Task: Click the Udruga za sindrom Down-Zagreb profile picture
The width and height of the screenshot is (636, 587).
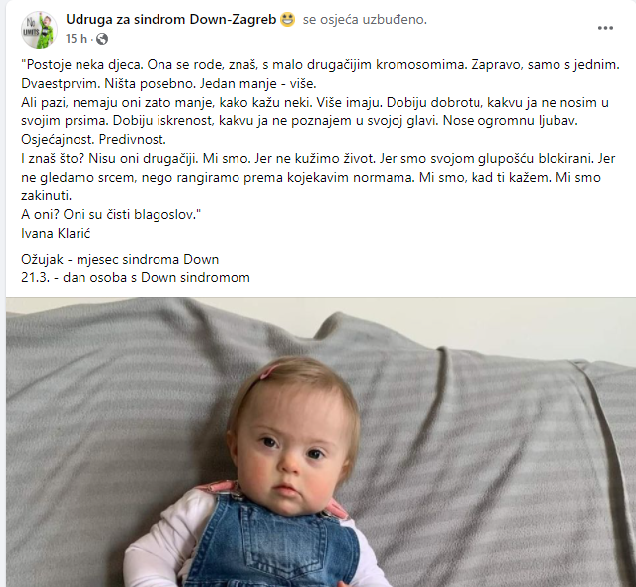Action: 39,30
